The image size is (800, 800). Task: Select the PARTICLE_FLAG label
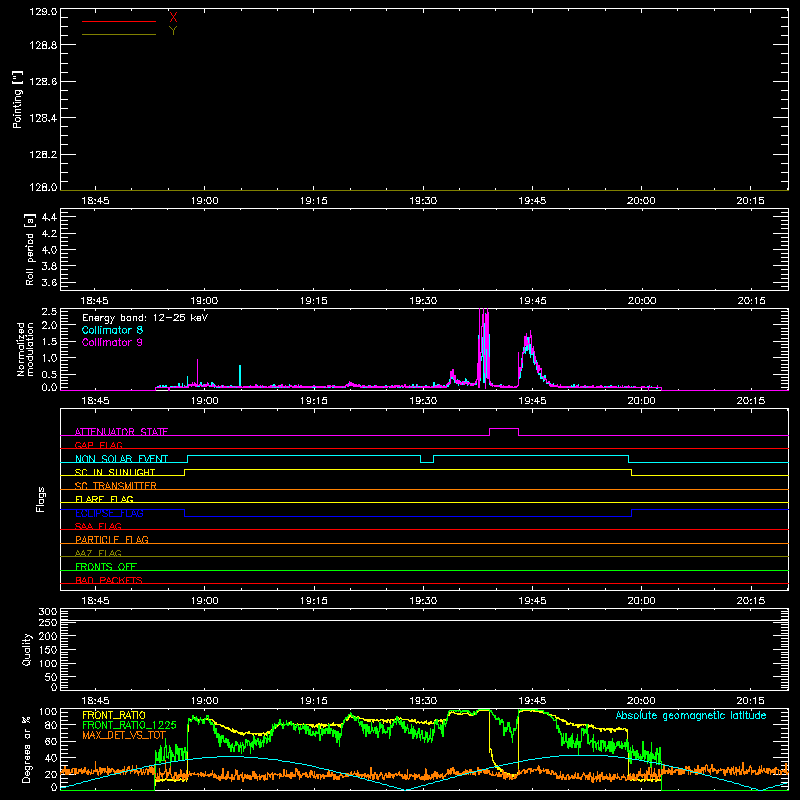pyautogui.click(x=112, y=539)
